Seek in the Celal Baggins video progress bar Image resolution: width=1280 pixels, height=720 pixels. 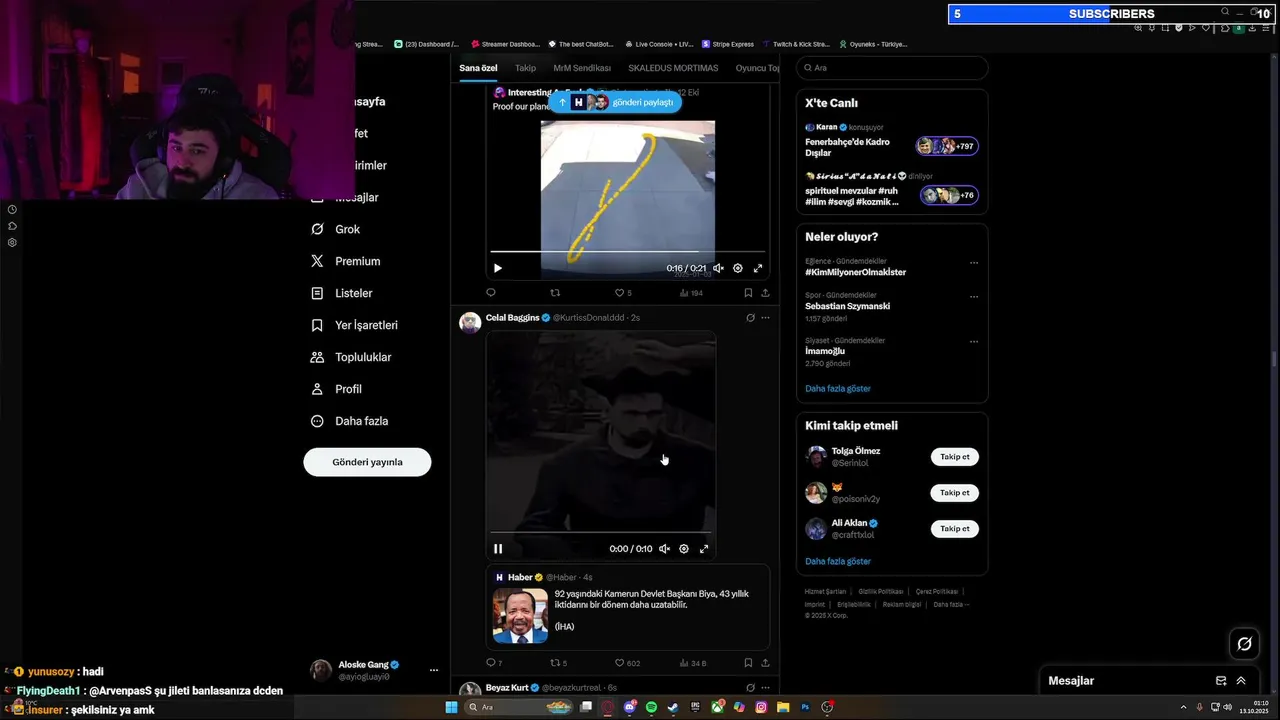click(601, 532)
